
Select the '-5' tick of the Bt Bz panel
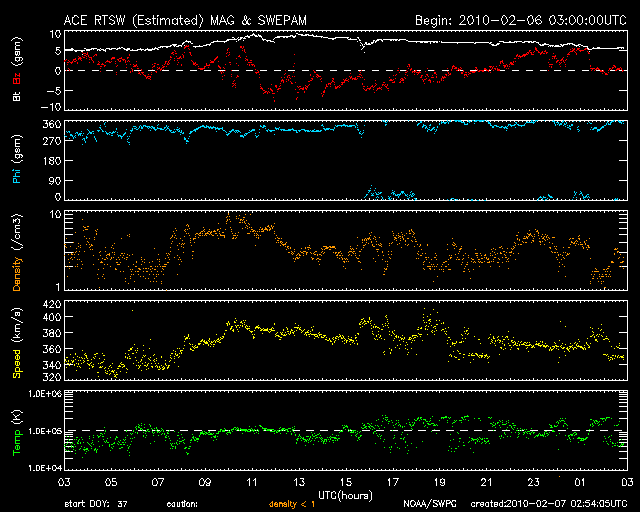(x=53, y=90)
